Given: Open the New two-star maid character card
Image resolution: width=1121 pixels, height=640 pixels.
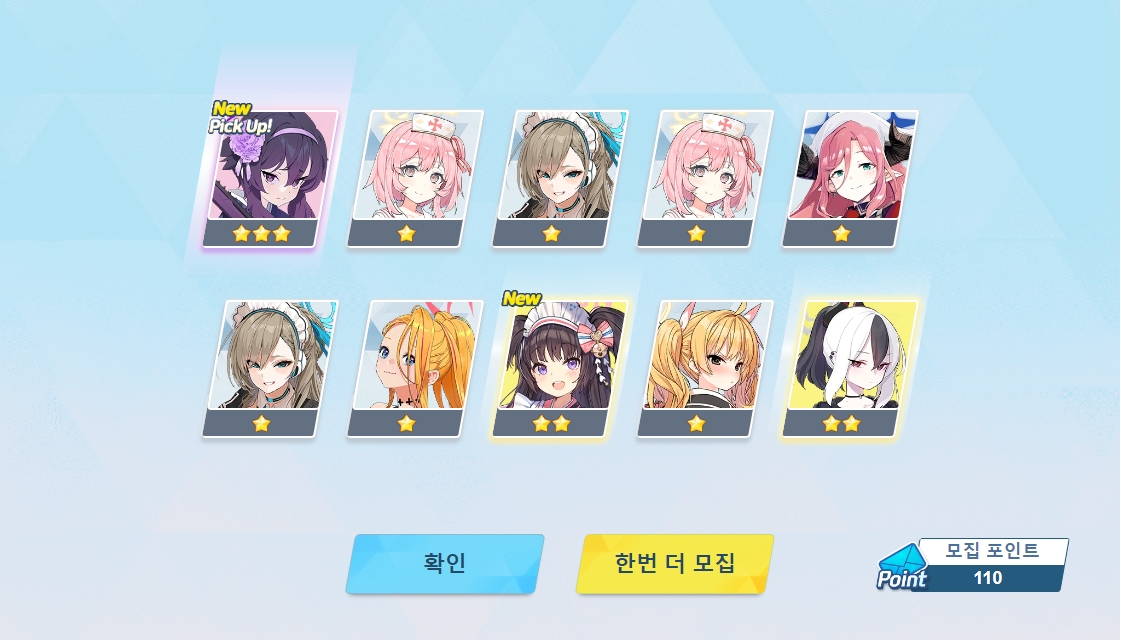Looking at the screenshot, I should click(560, 369).
